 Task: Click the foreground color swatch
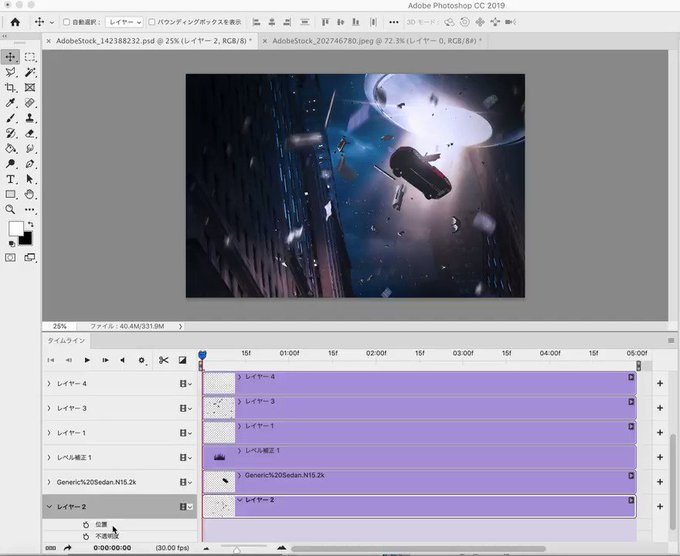click(15, 228)
